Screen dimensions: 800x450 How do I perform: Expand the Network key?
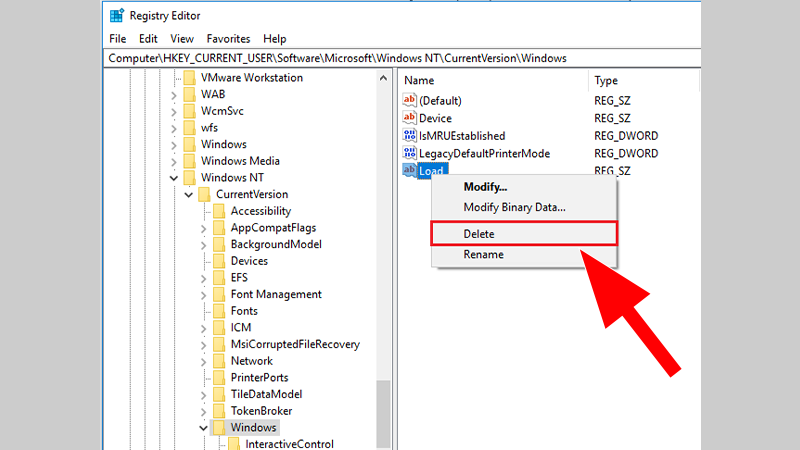[204, 362]
